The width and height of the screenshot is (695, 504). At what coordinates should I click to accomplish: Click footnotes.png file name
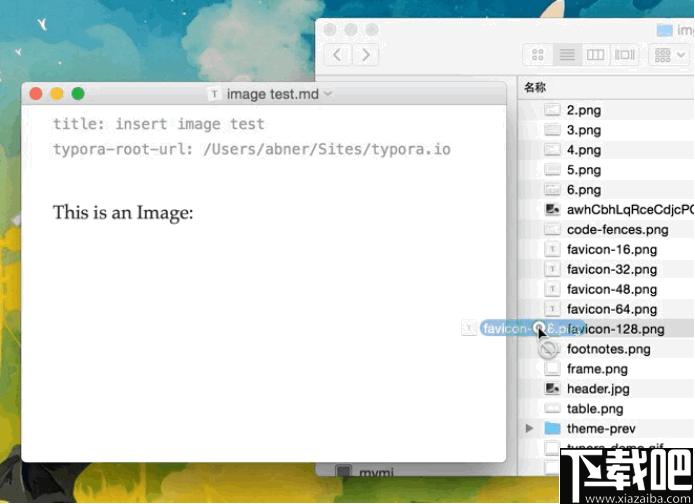point(609,349)
